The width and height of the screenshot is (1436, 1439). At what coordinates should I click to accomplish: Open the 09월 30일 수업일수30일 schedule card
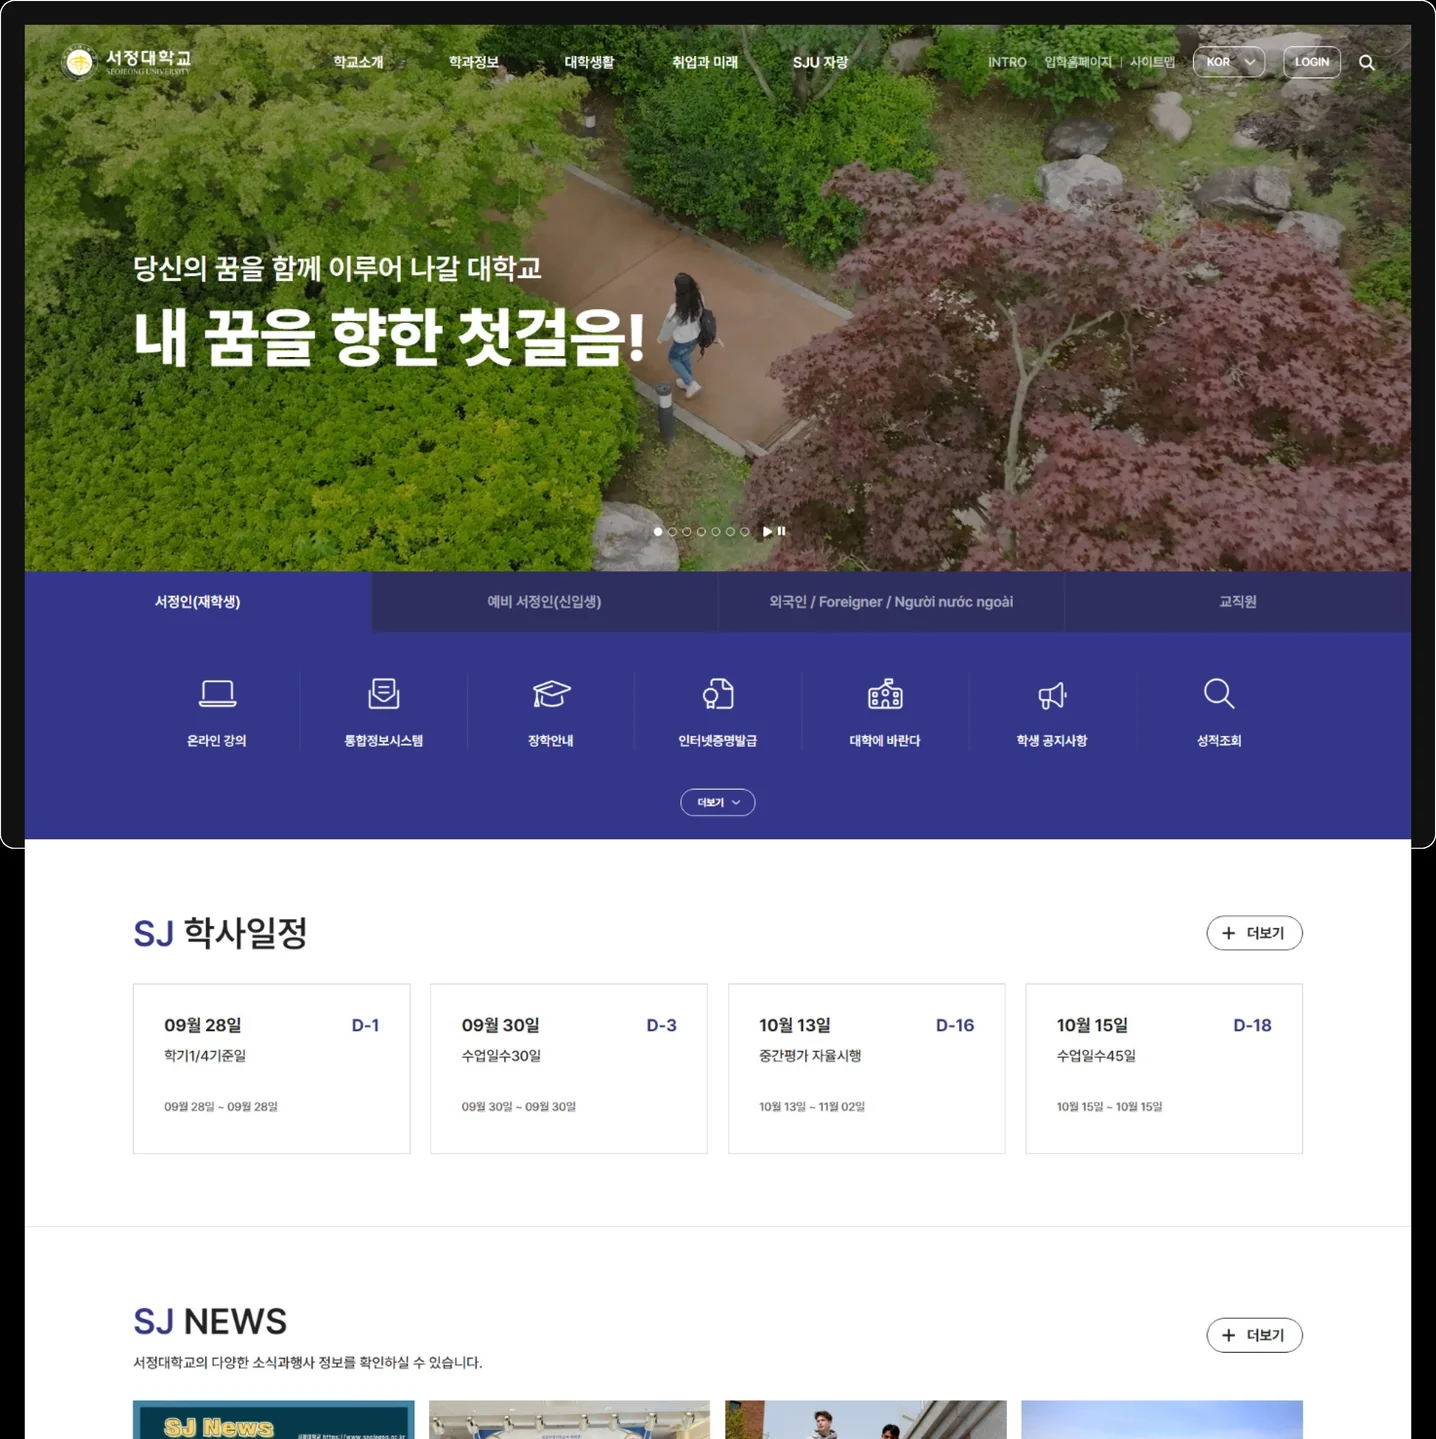(x=569, y=1068)
